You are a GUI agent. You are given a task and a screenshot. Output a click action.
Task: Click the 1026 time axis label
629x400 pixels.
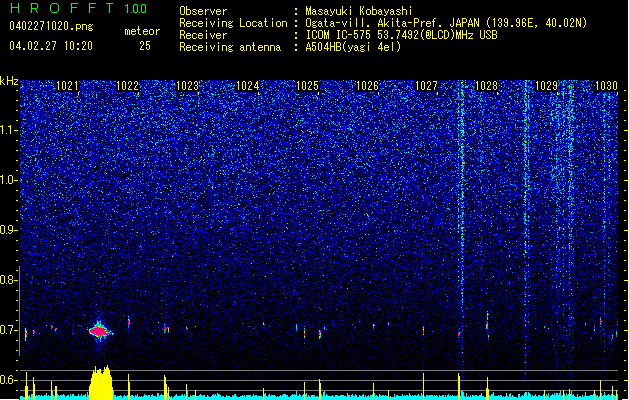click(367, 86)
